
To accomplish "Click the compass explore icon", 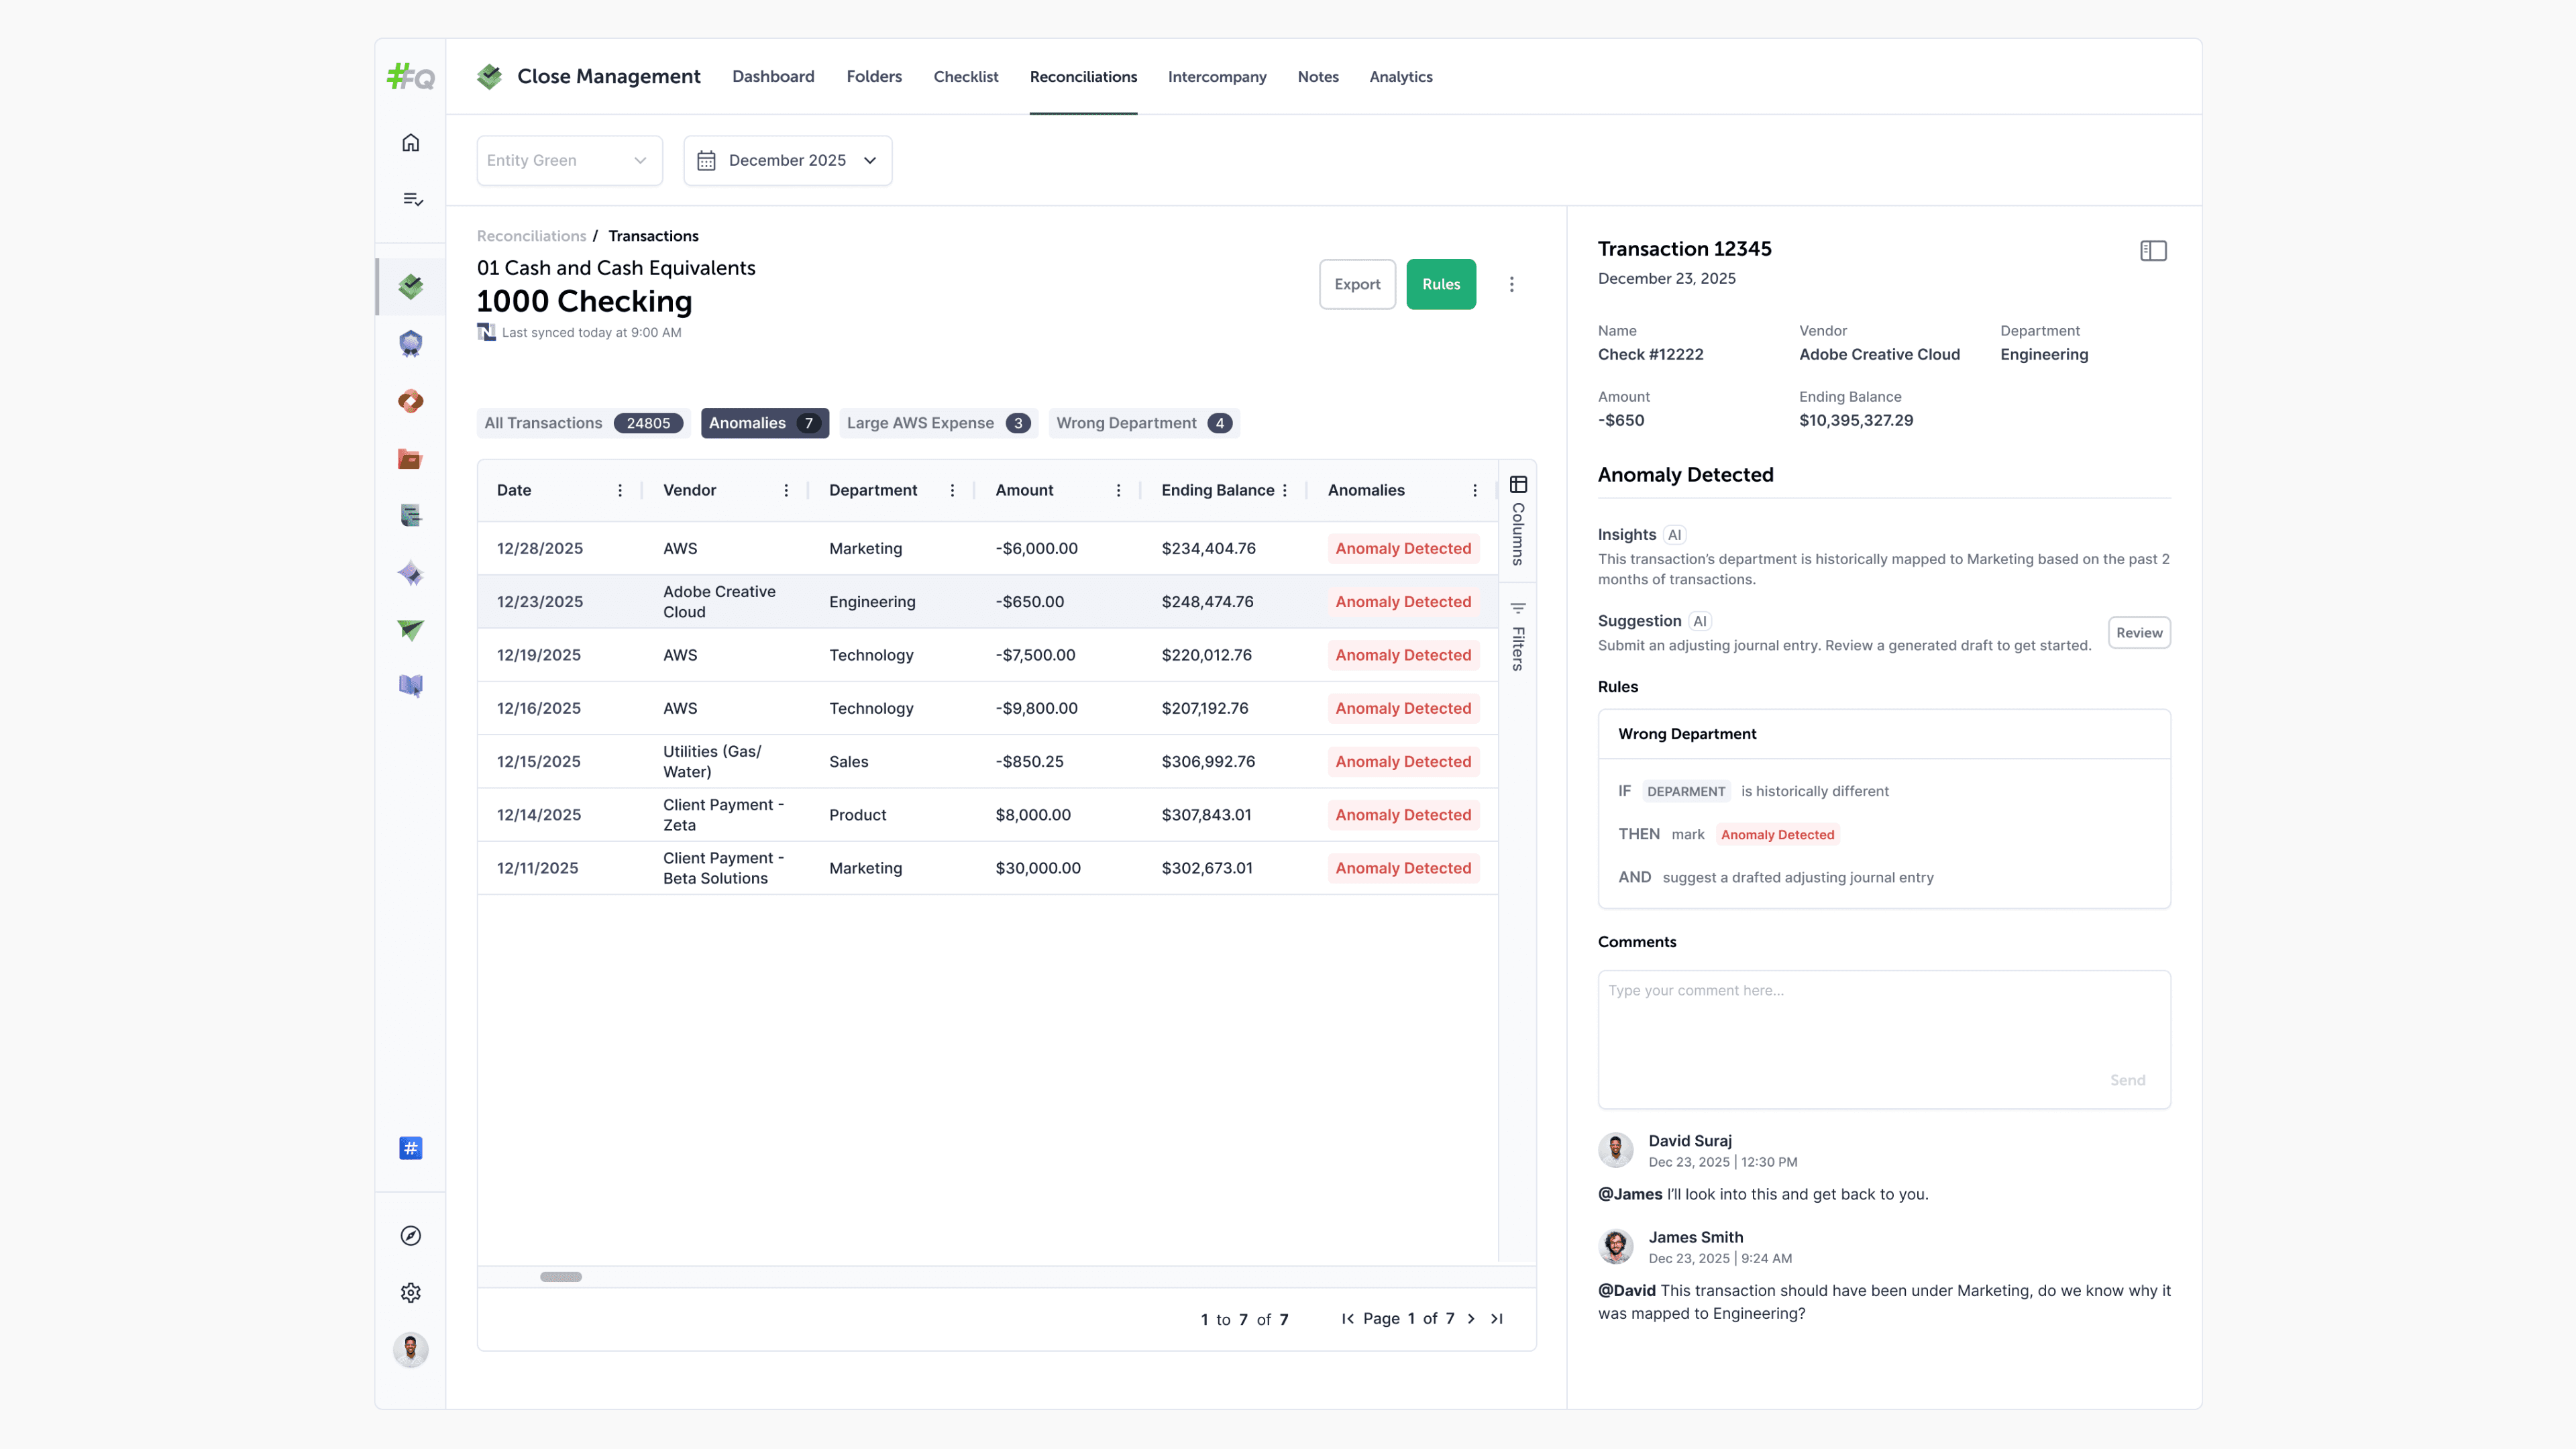I will click(x=410, y=1236).
